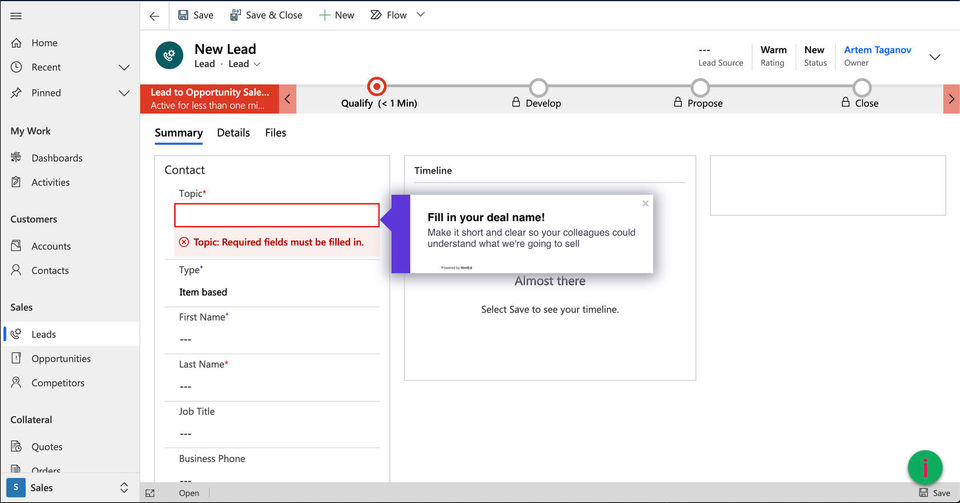Click the Lead to Opportunity Sales process banner

pos(209,99)
